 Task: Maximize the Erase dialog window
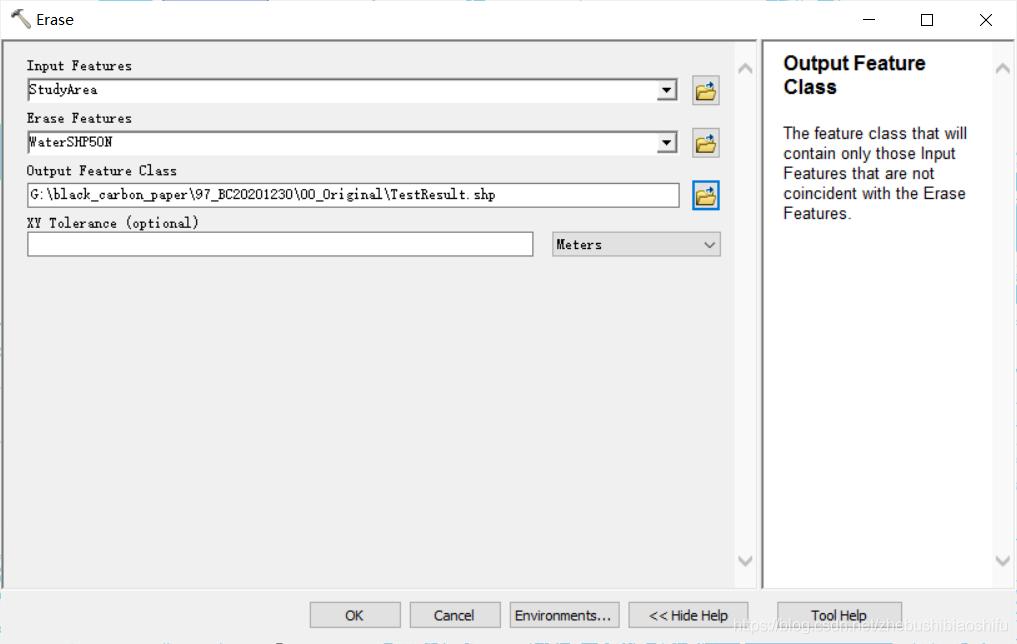pos(927,20)
